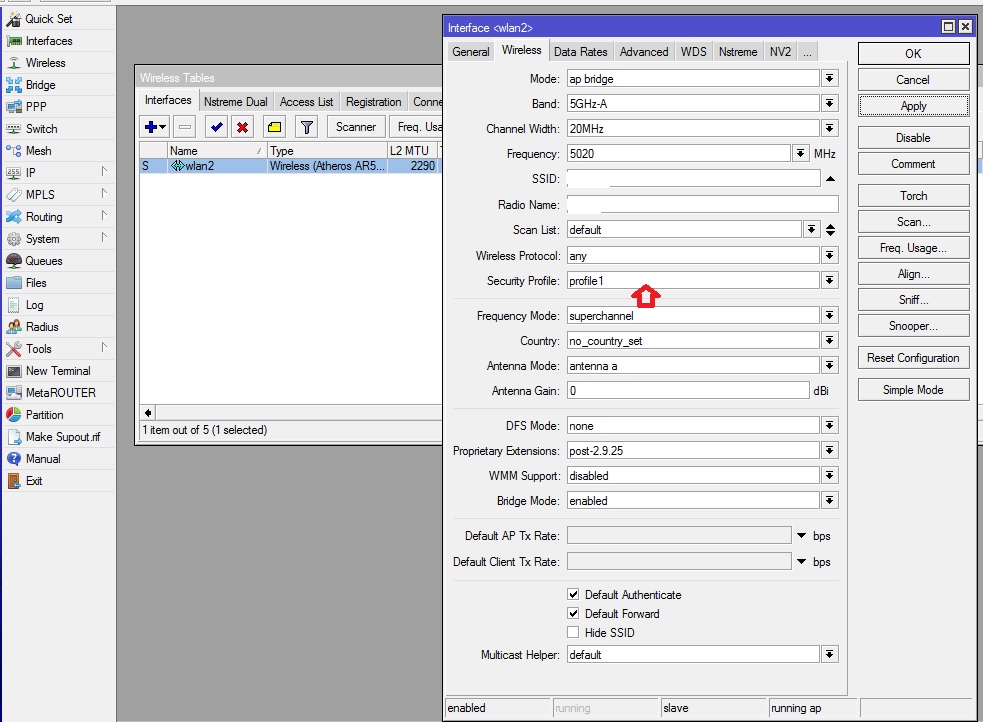Expand the Security Profile dropdown
Screen dimensions: 983x722
(829, 281)
